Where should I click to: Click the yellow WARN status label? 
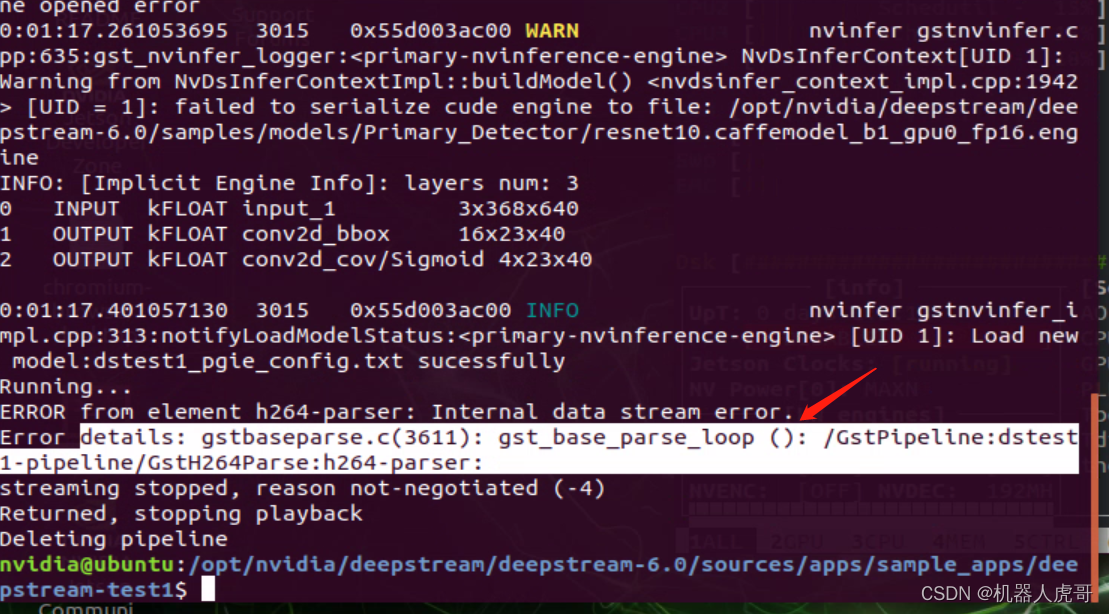tap(551, 30)
